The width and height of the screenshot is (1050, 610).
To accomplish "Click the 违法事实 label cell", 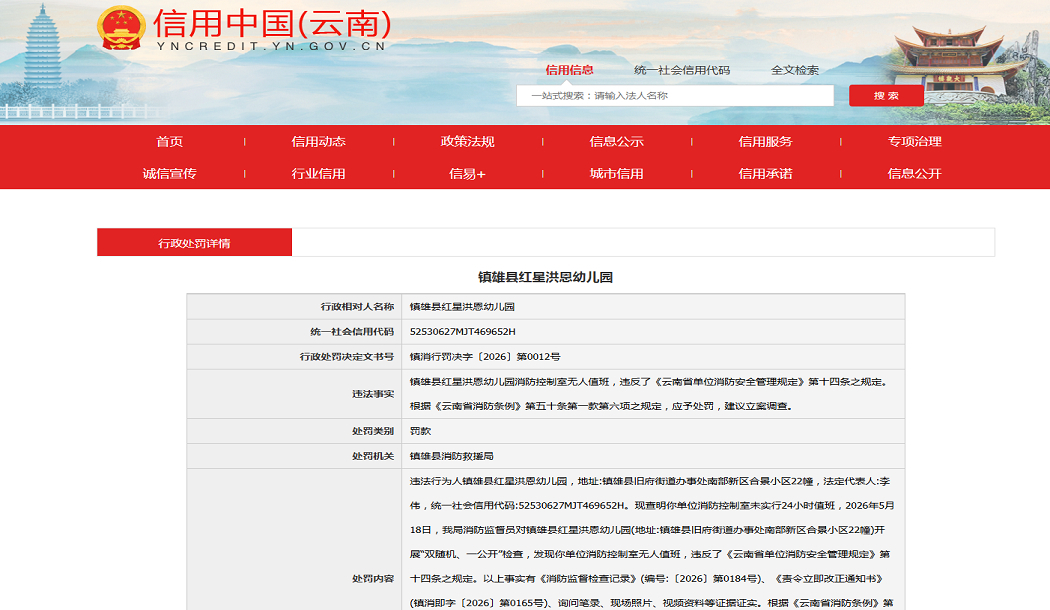I will [x=294, y=394].
